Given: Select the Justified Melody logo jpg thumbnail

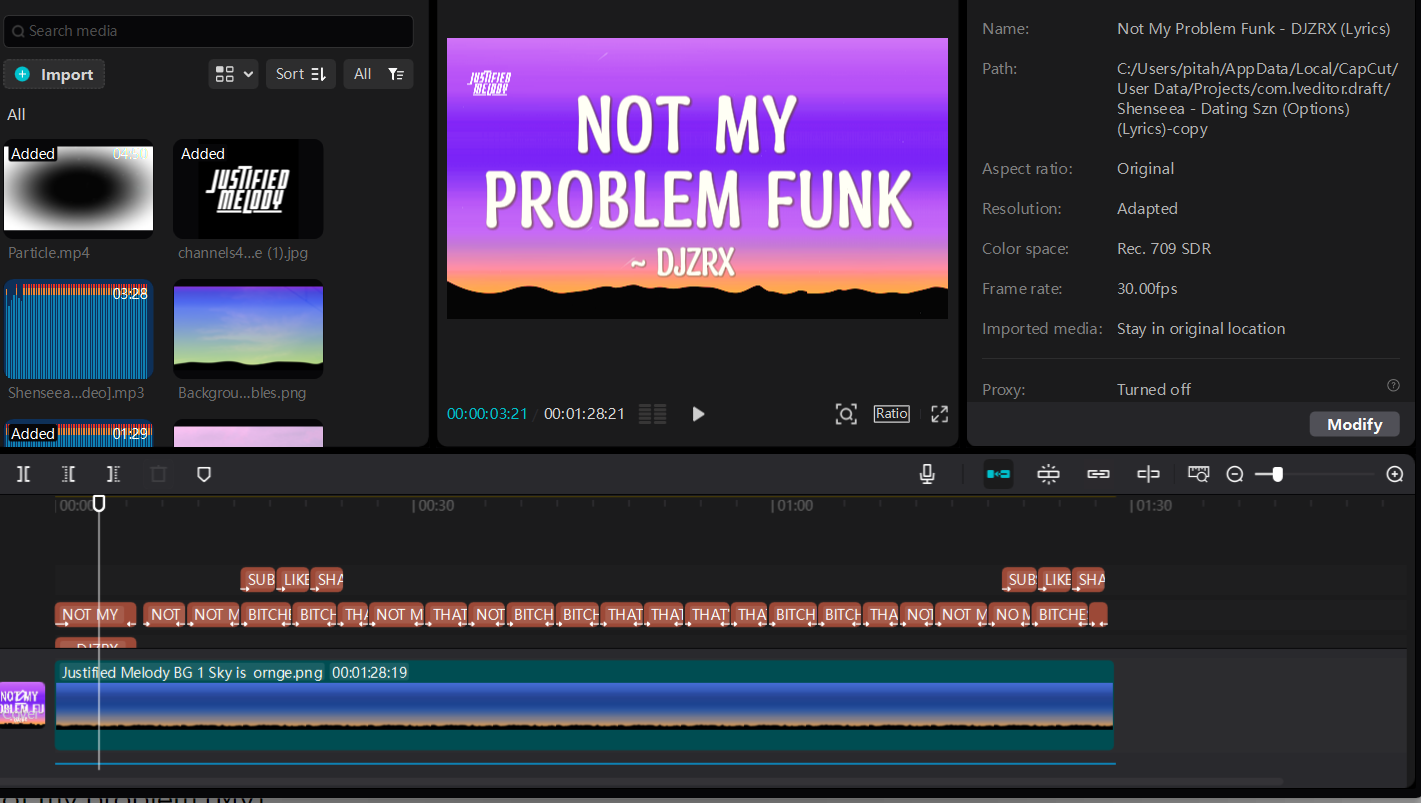Looking at the screenshot, I should click(248, 188).
